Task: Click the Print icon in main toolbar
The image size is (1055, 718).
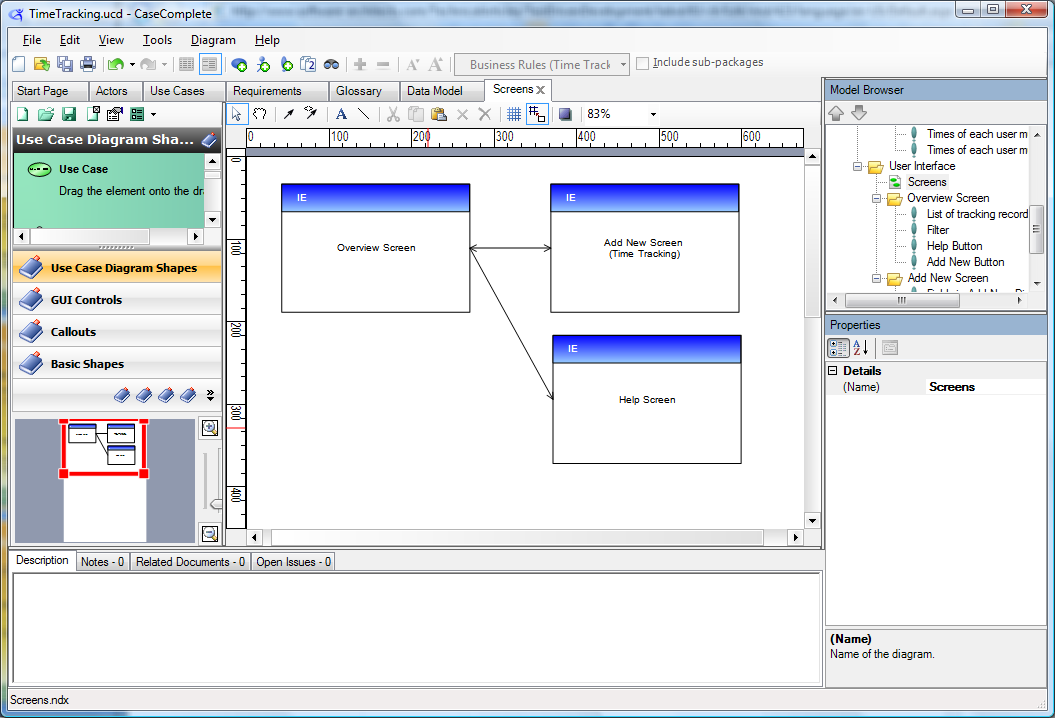Action: pos(88,64)
